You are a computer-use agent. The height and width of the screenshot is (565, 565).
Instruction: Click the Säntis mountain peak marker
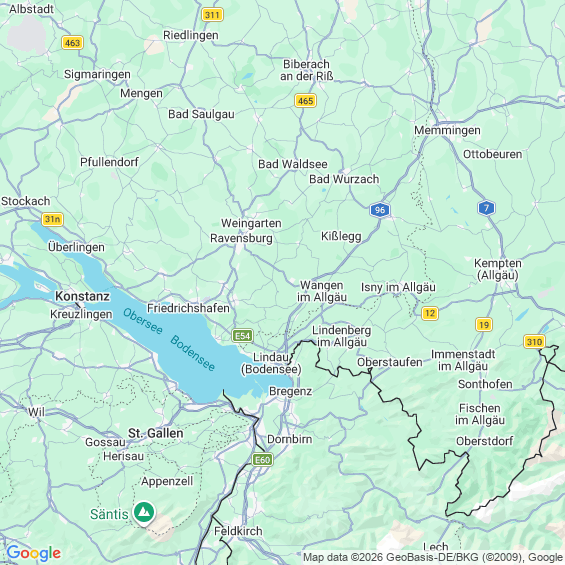(x=144, y=513)
